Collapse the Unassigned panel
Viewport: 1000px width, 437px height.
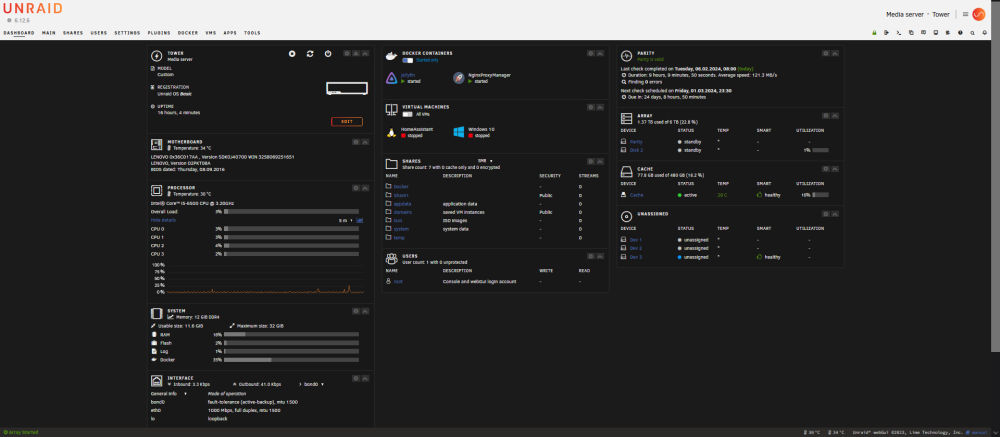(834, 214)
